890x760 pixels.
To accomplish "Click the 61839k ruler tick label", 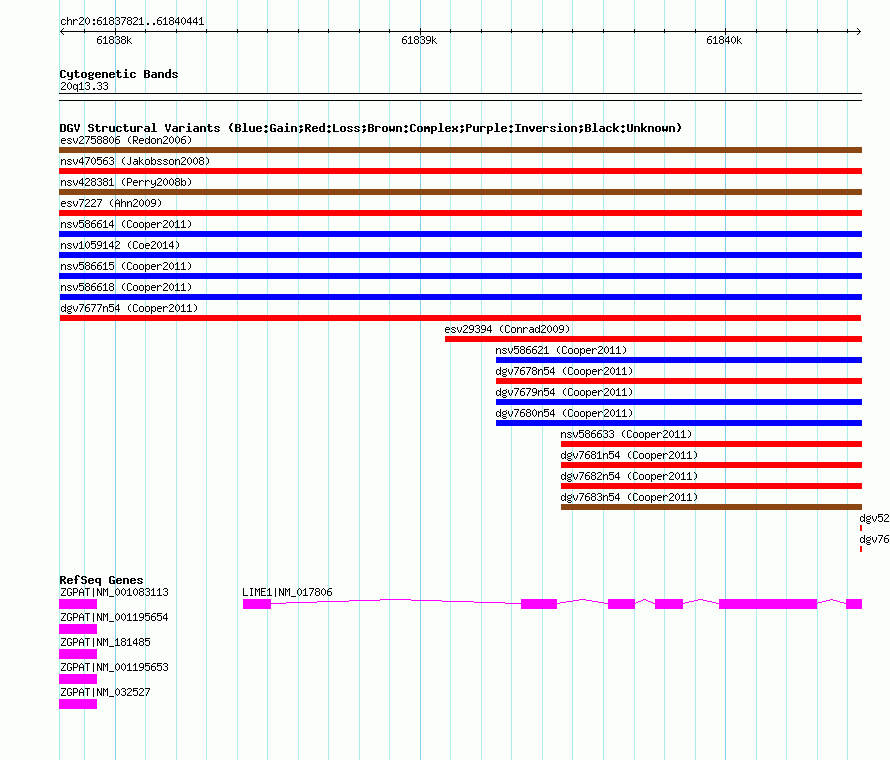I will [x=419, y=40].
